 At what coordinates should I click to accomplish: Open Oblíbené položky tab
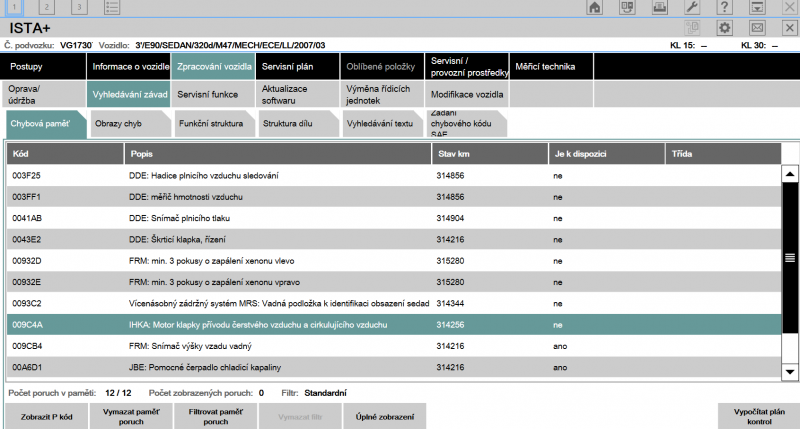coord(382,66)
